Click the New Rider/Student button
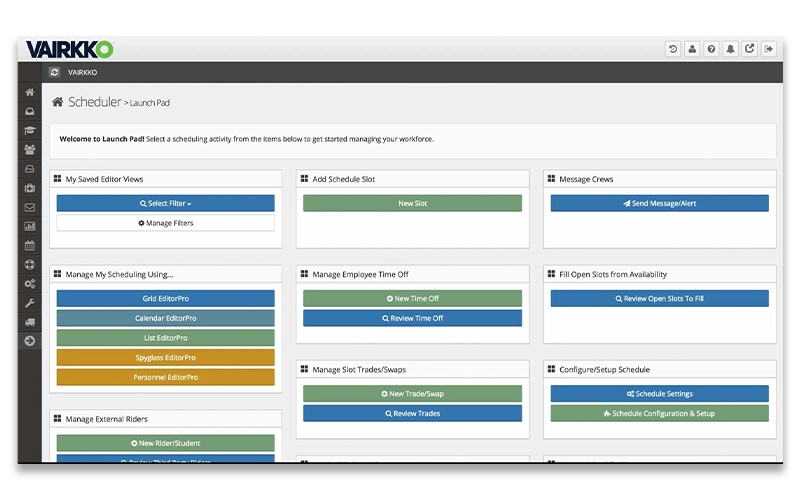The width and height of the screenshot is (800, 500). pyautogui.click(x=165, y=443)
